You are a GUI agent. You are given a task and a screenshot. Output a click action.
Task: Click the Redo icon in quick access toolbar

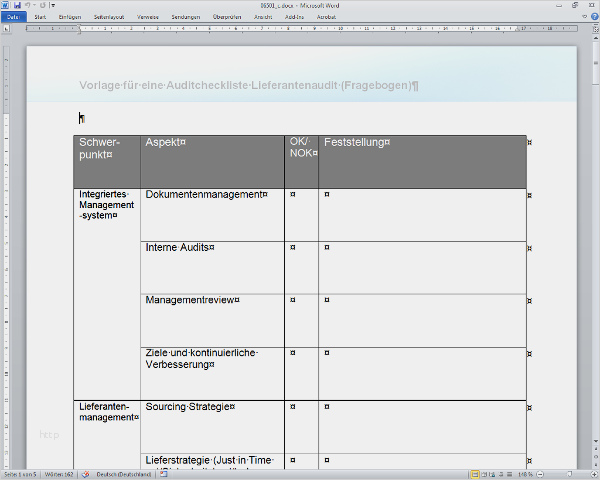42,6
